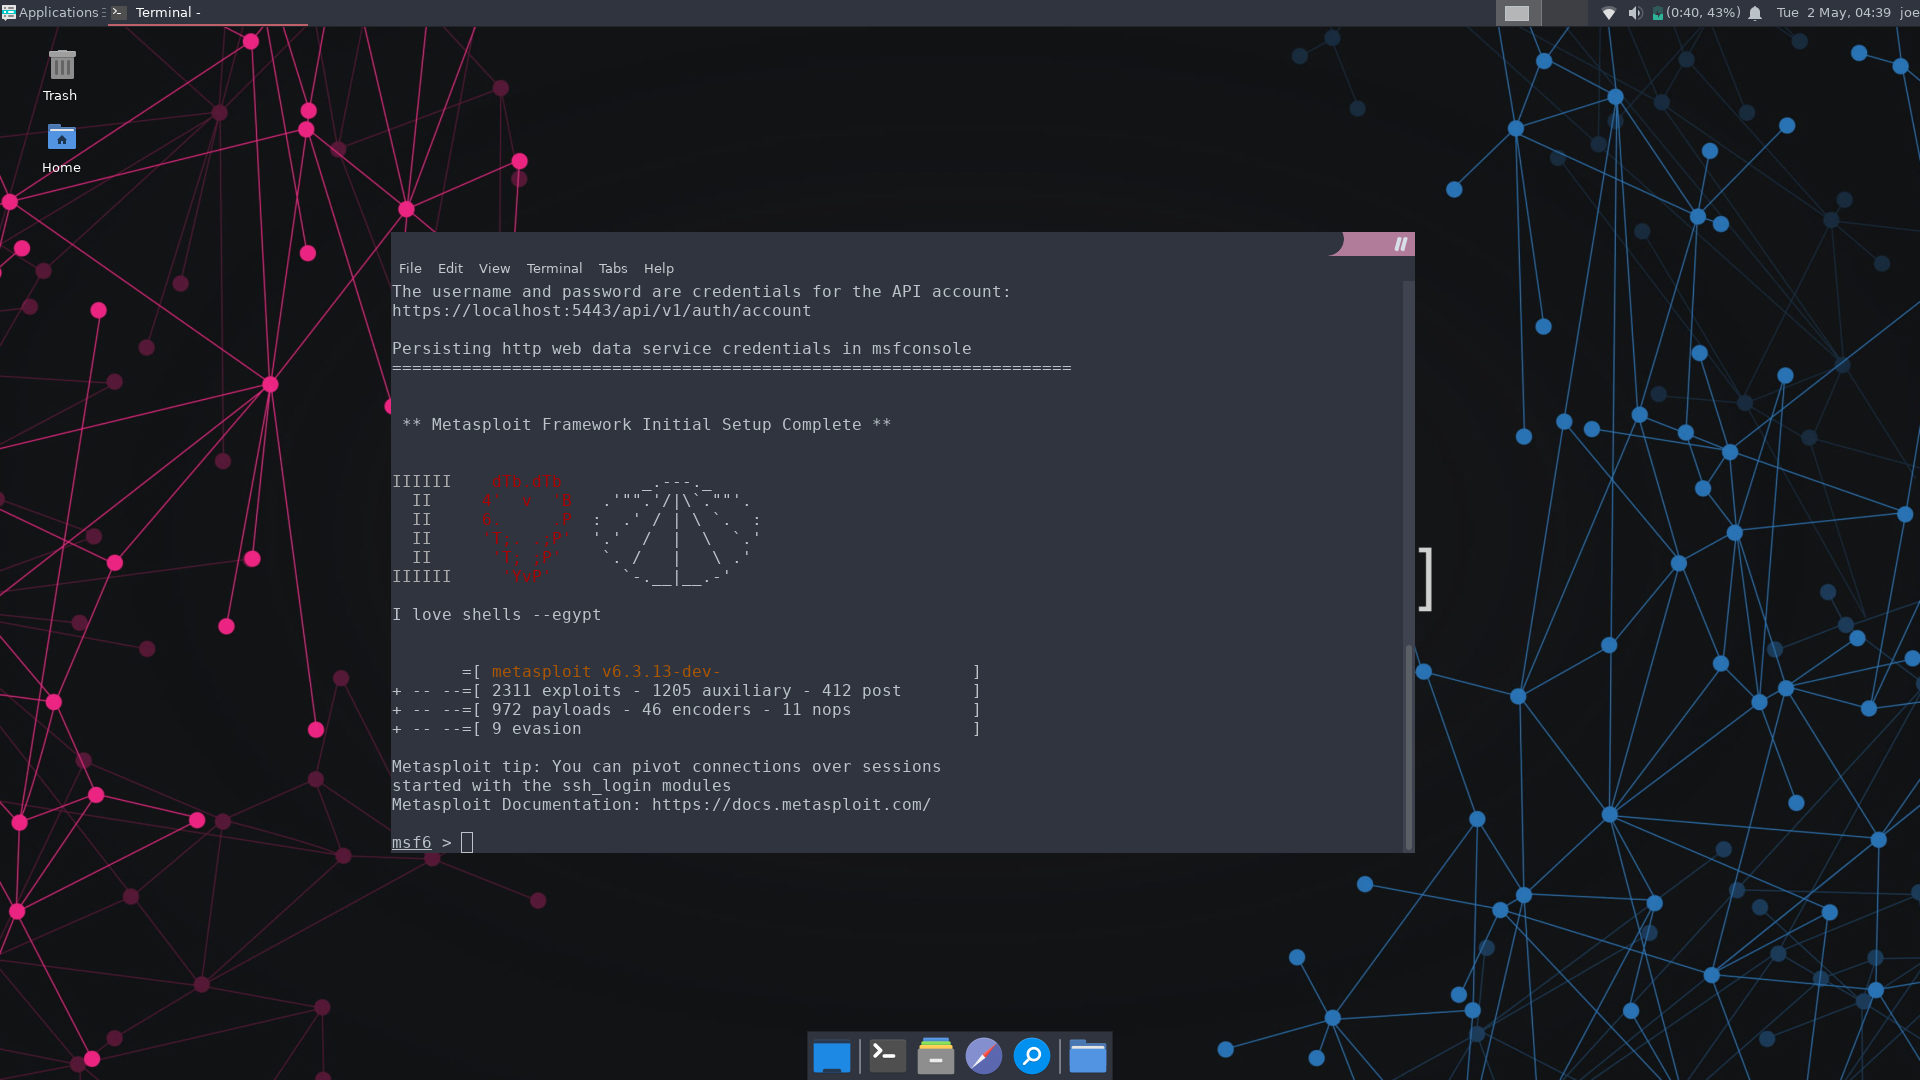Open the application finder magnifier icon
The height and width of the screenshot is (1080, 1920).
(1031, 1056)
